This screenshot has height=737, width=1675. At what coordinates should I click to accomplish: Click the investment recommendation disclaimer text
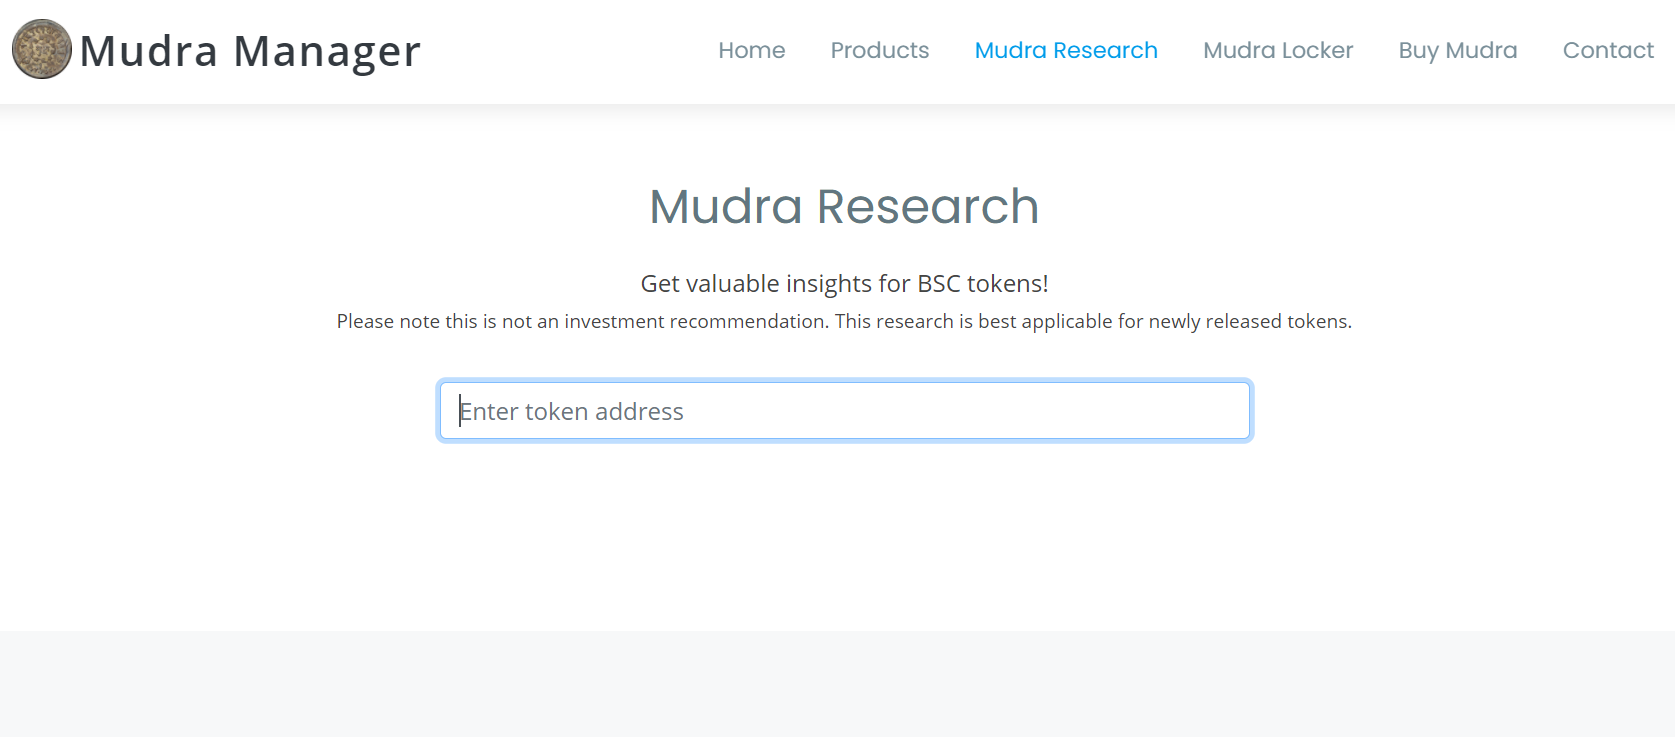[844, 321]
